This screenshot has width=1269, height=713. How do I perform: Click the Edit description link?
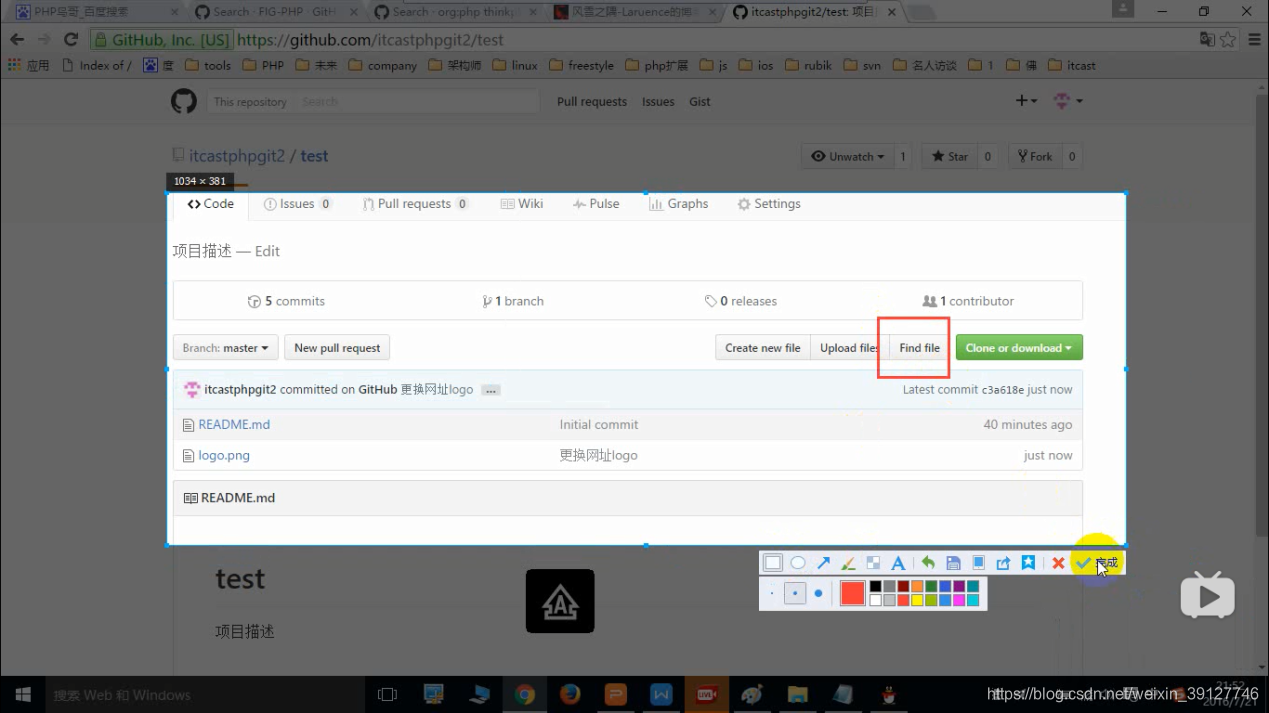click(x=267, y=252)
